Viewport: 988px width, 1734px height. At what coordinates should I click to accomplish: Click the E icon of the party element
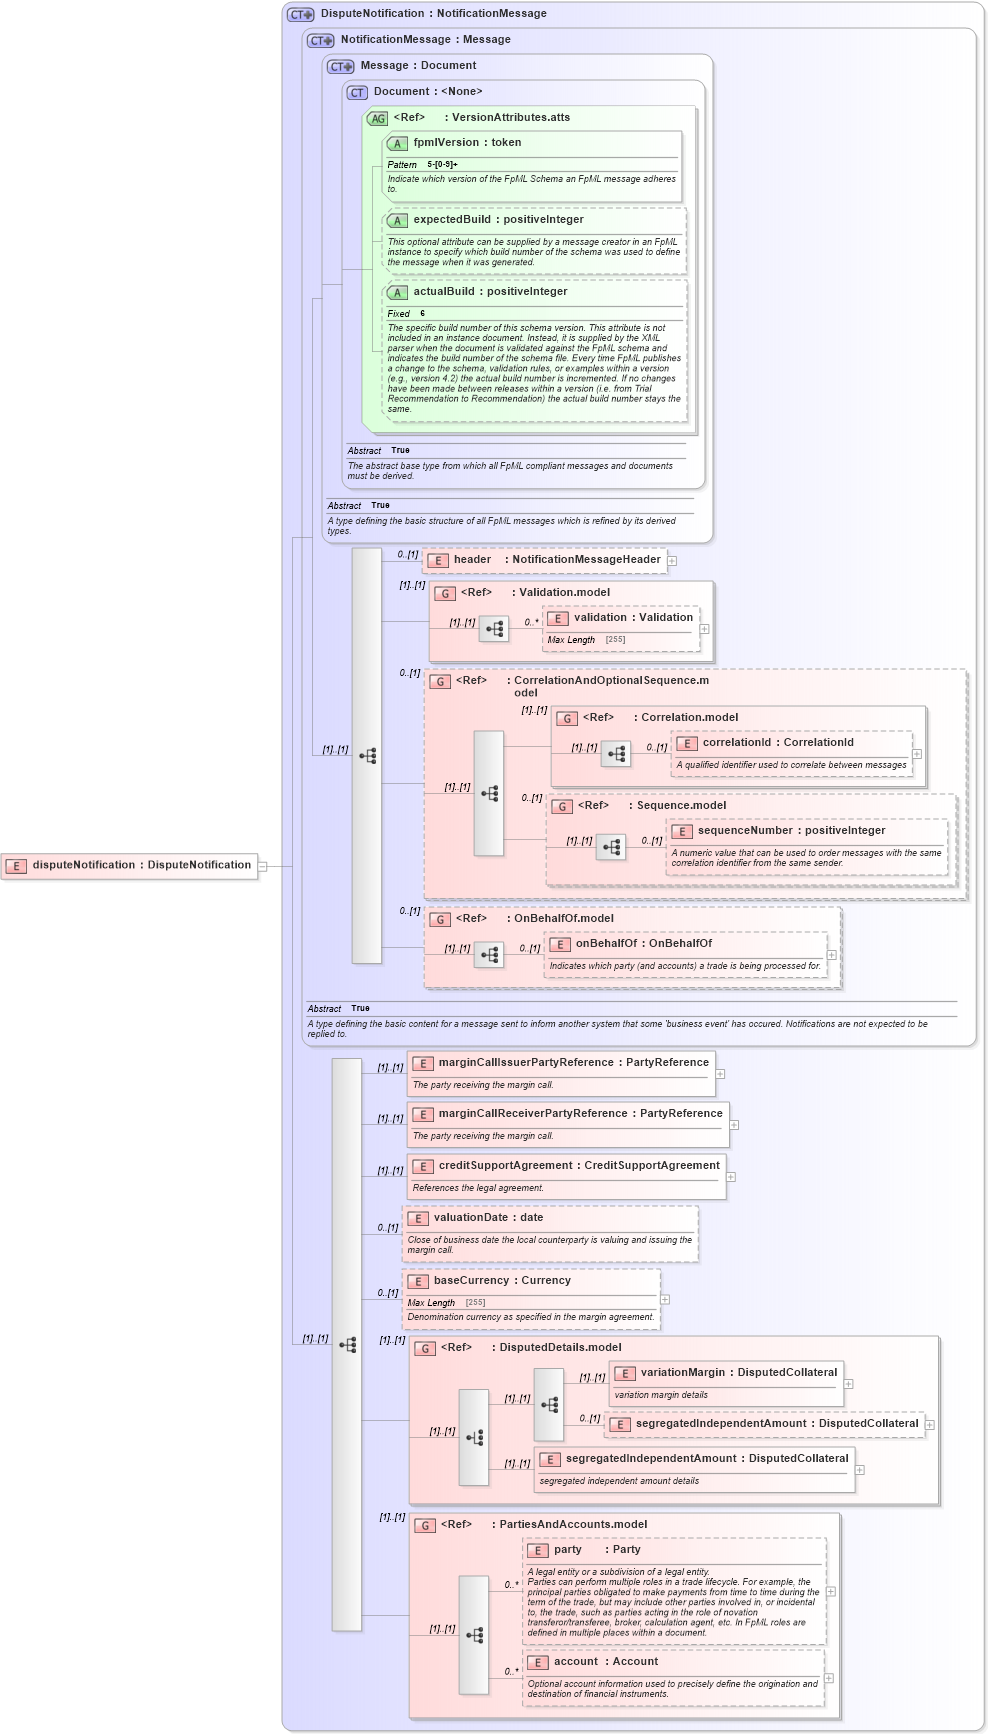pyautogui.click(x=538, y=1550)
